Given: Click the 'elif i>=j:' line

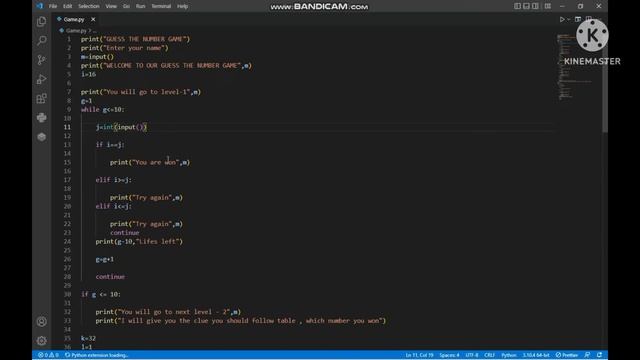Looking at the screenshot, I should [x=113, y=180].
